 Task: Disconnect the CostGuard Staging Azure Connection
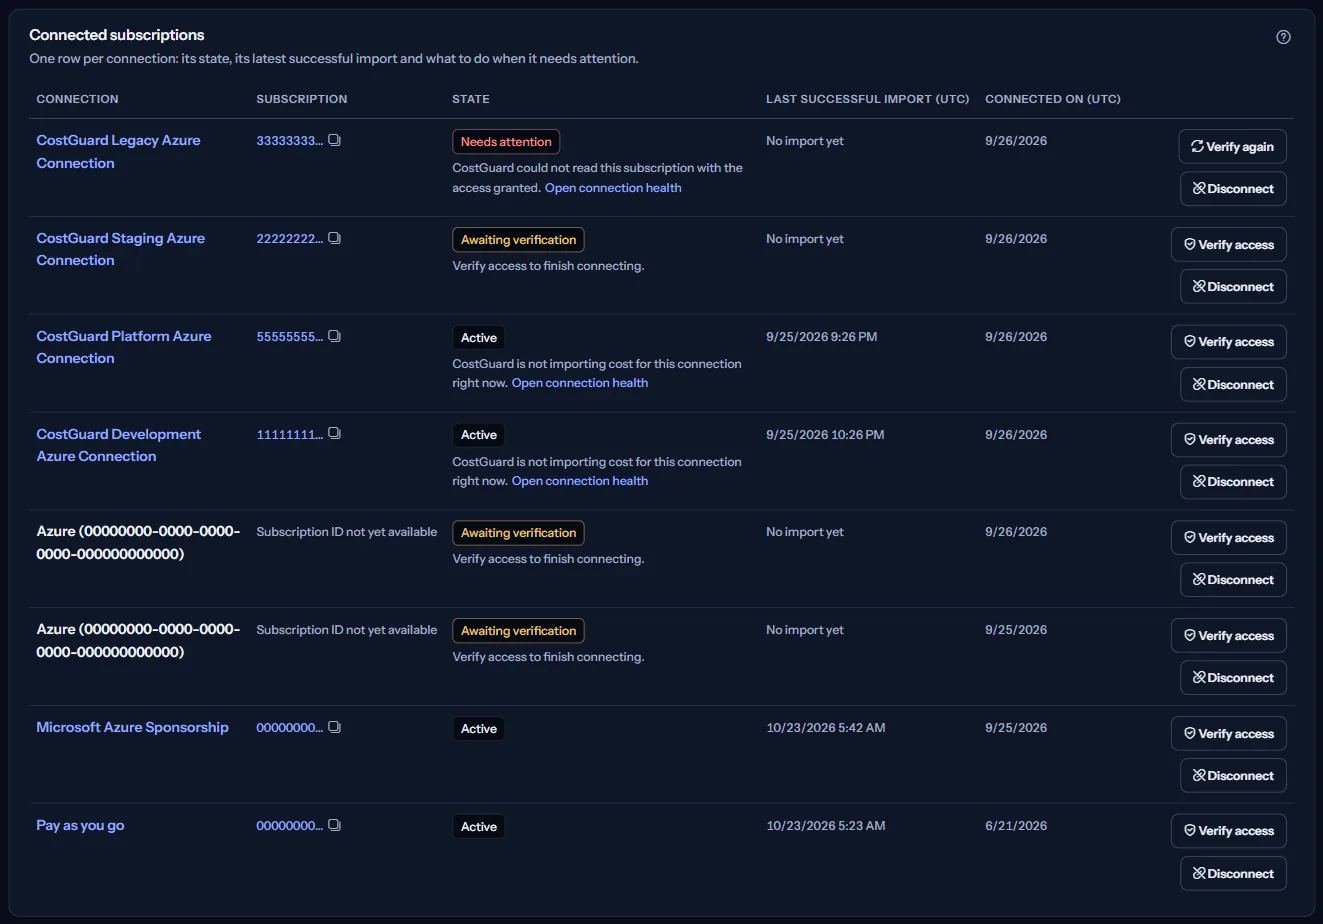1233,286
